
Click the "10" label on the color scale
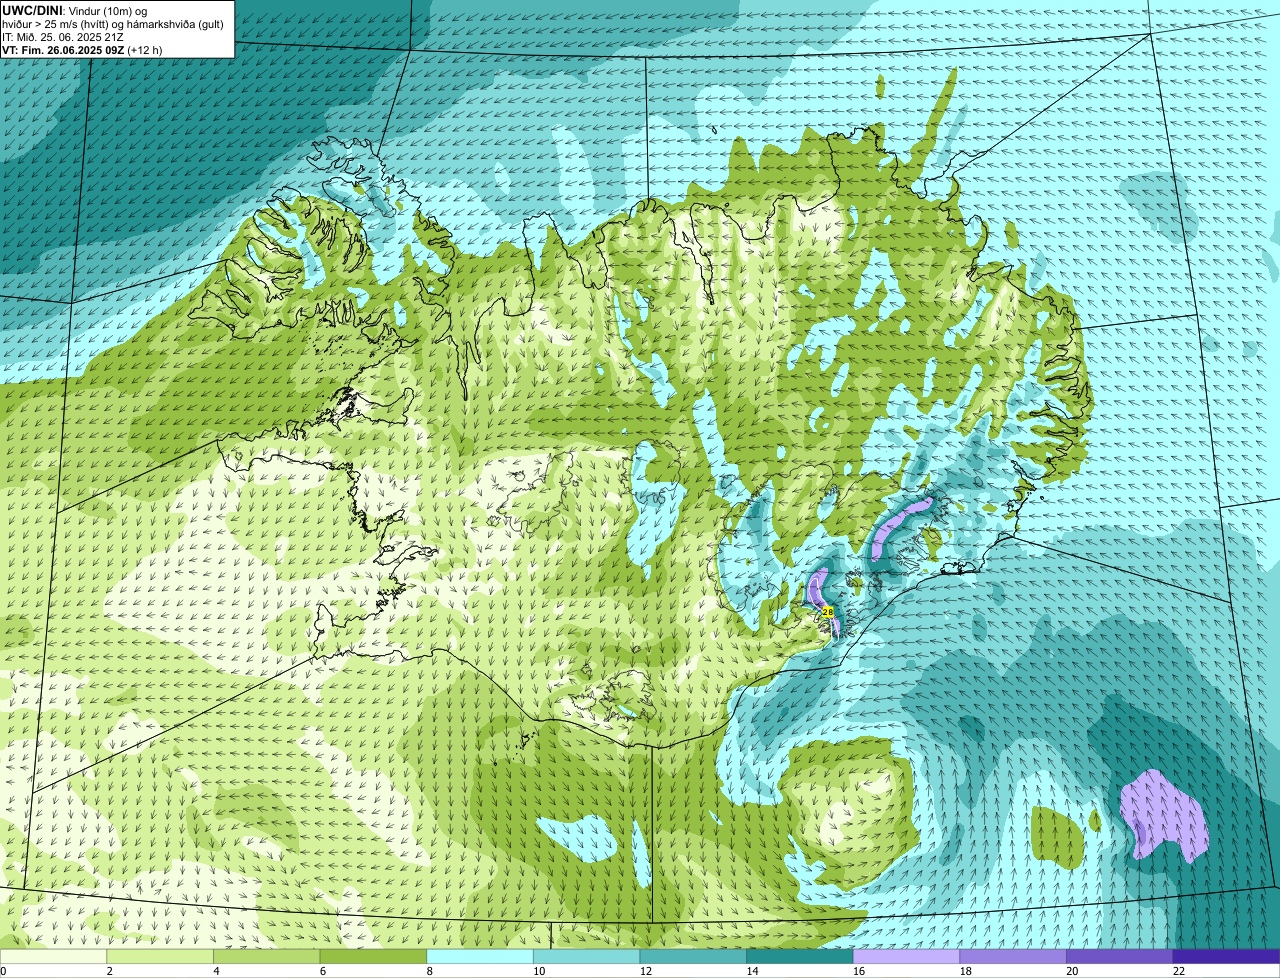(x=539, y=971)
